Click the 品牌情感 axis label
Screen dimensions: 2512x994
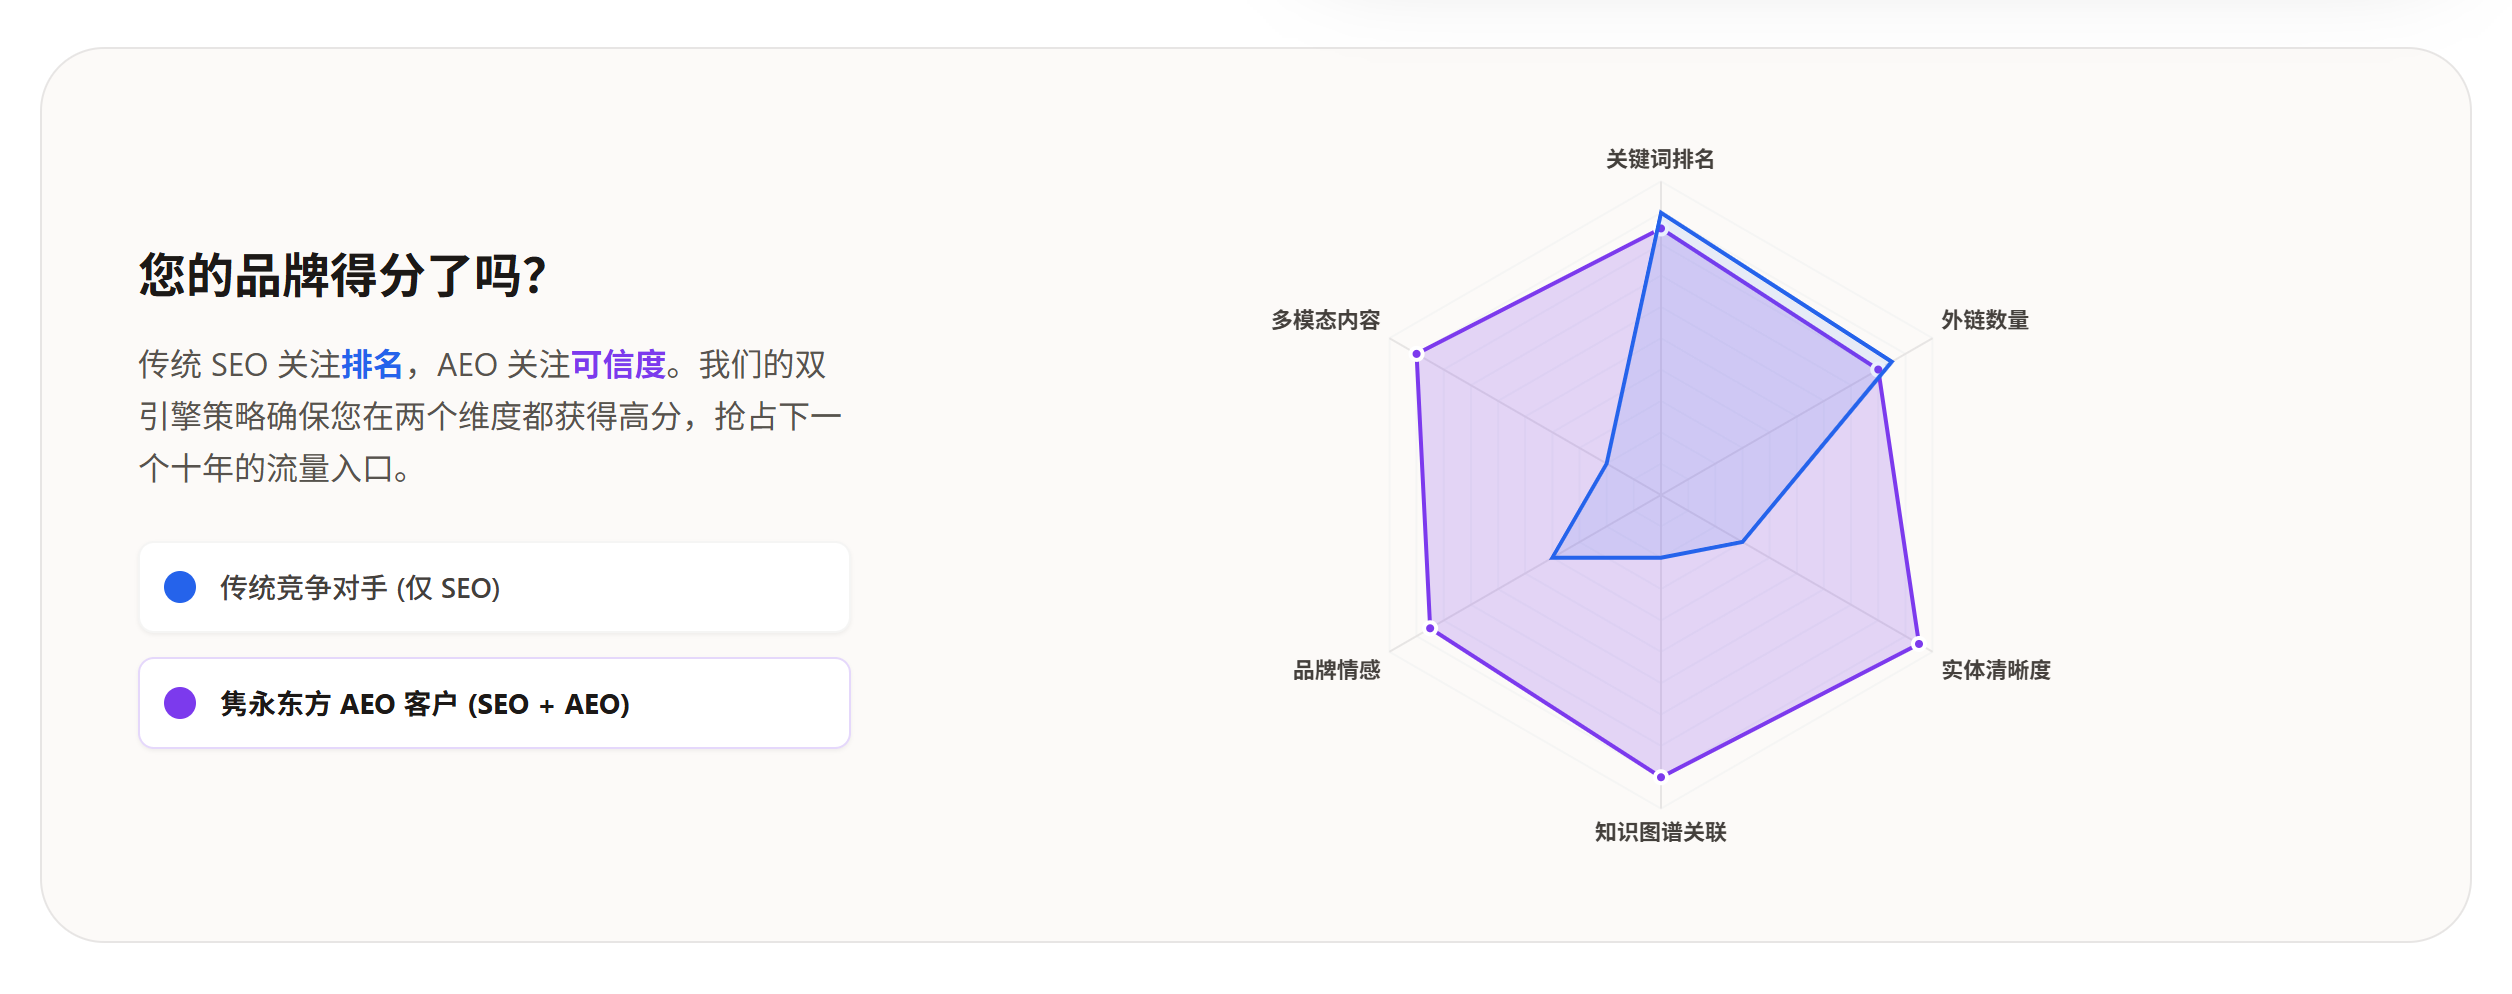pyautogui.click(x=1336, y=670)
